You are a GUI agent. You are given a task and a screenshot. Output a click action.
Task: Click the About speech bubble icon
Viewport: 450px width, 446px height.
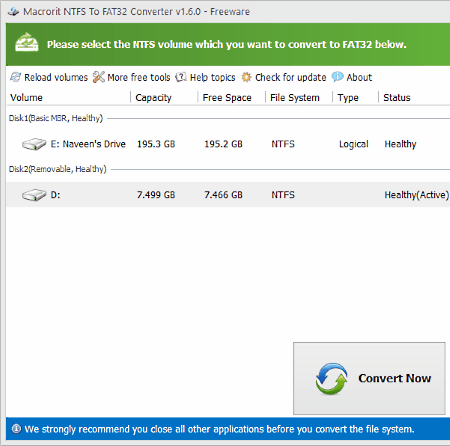pos(337,77)
